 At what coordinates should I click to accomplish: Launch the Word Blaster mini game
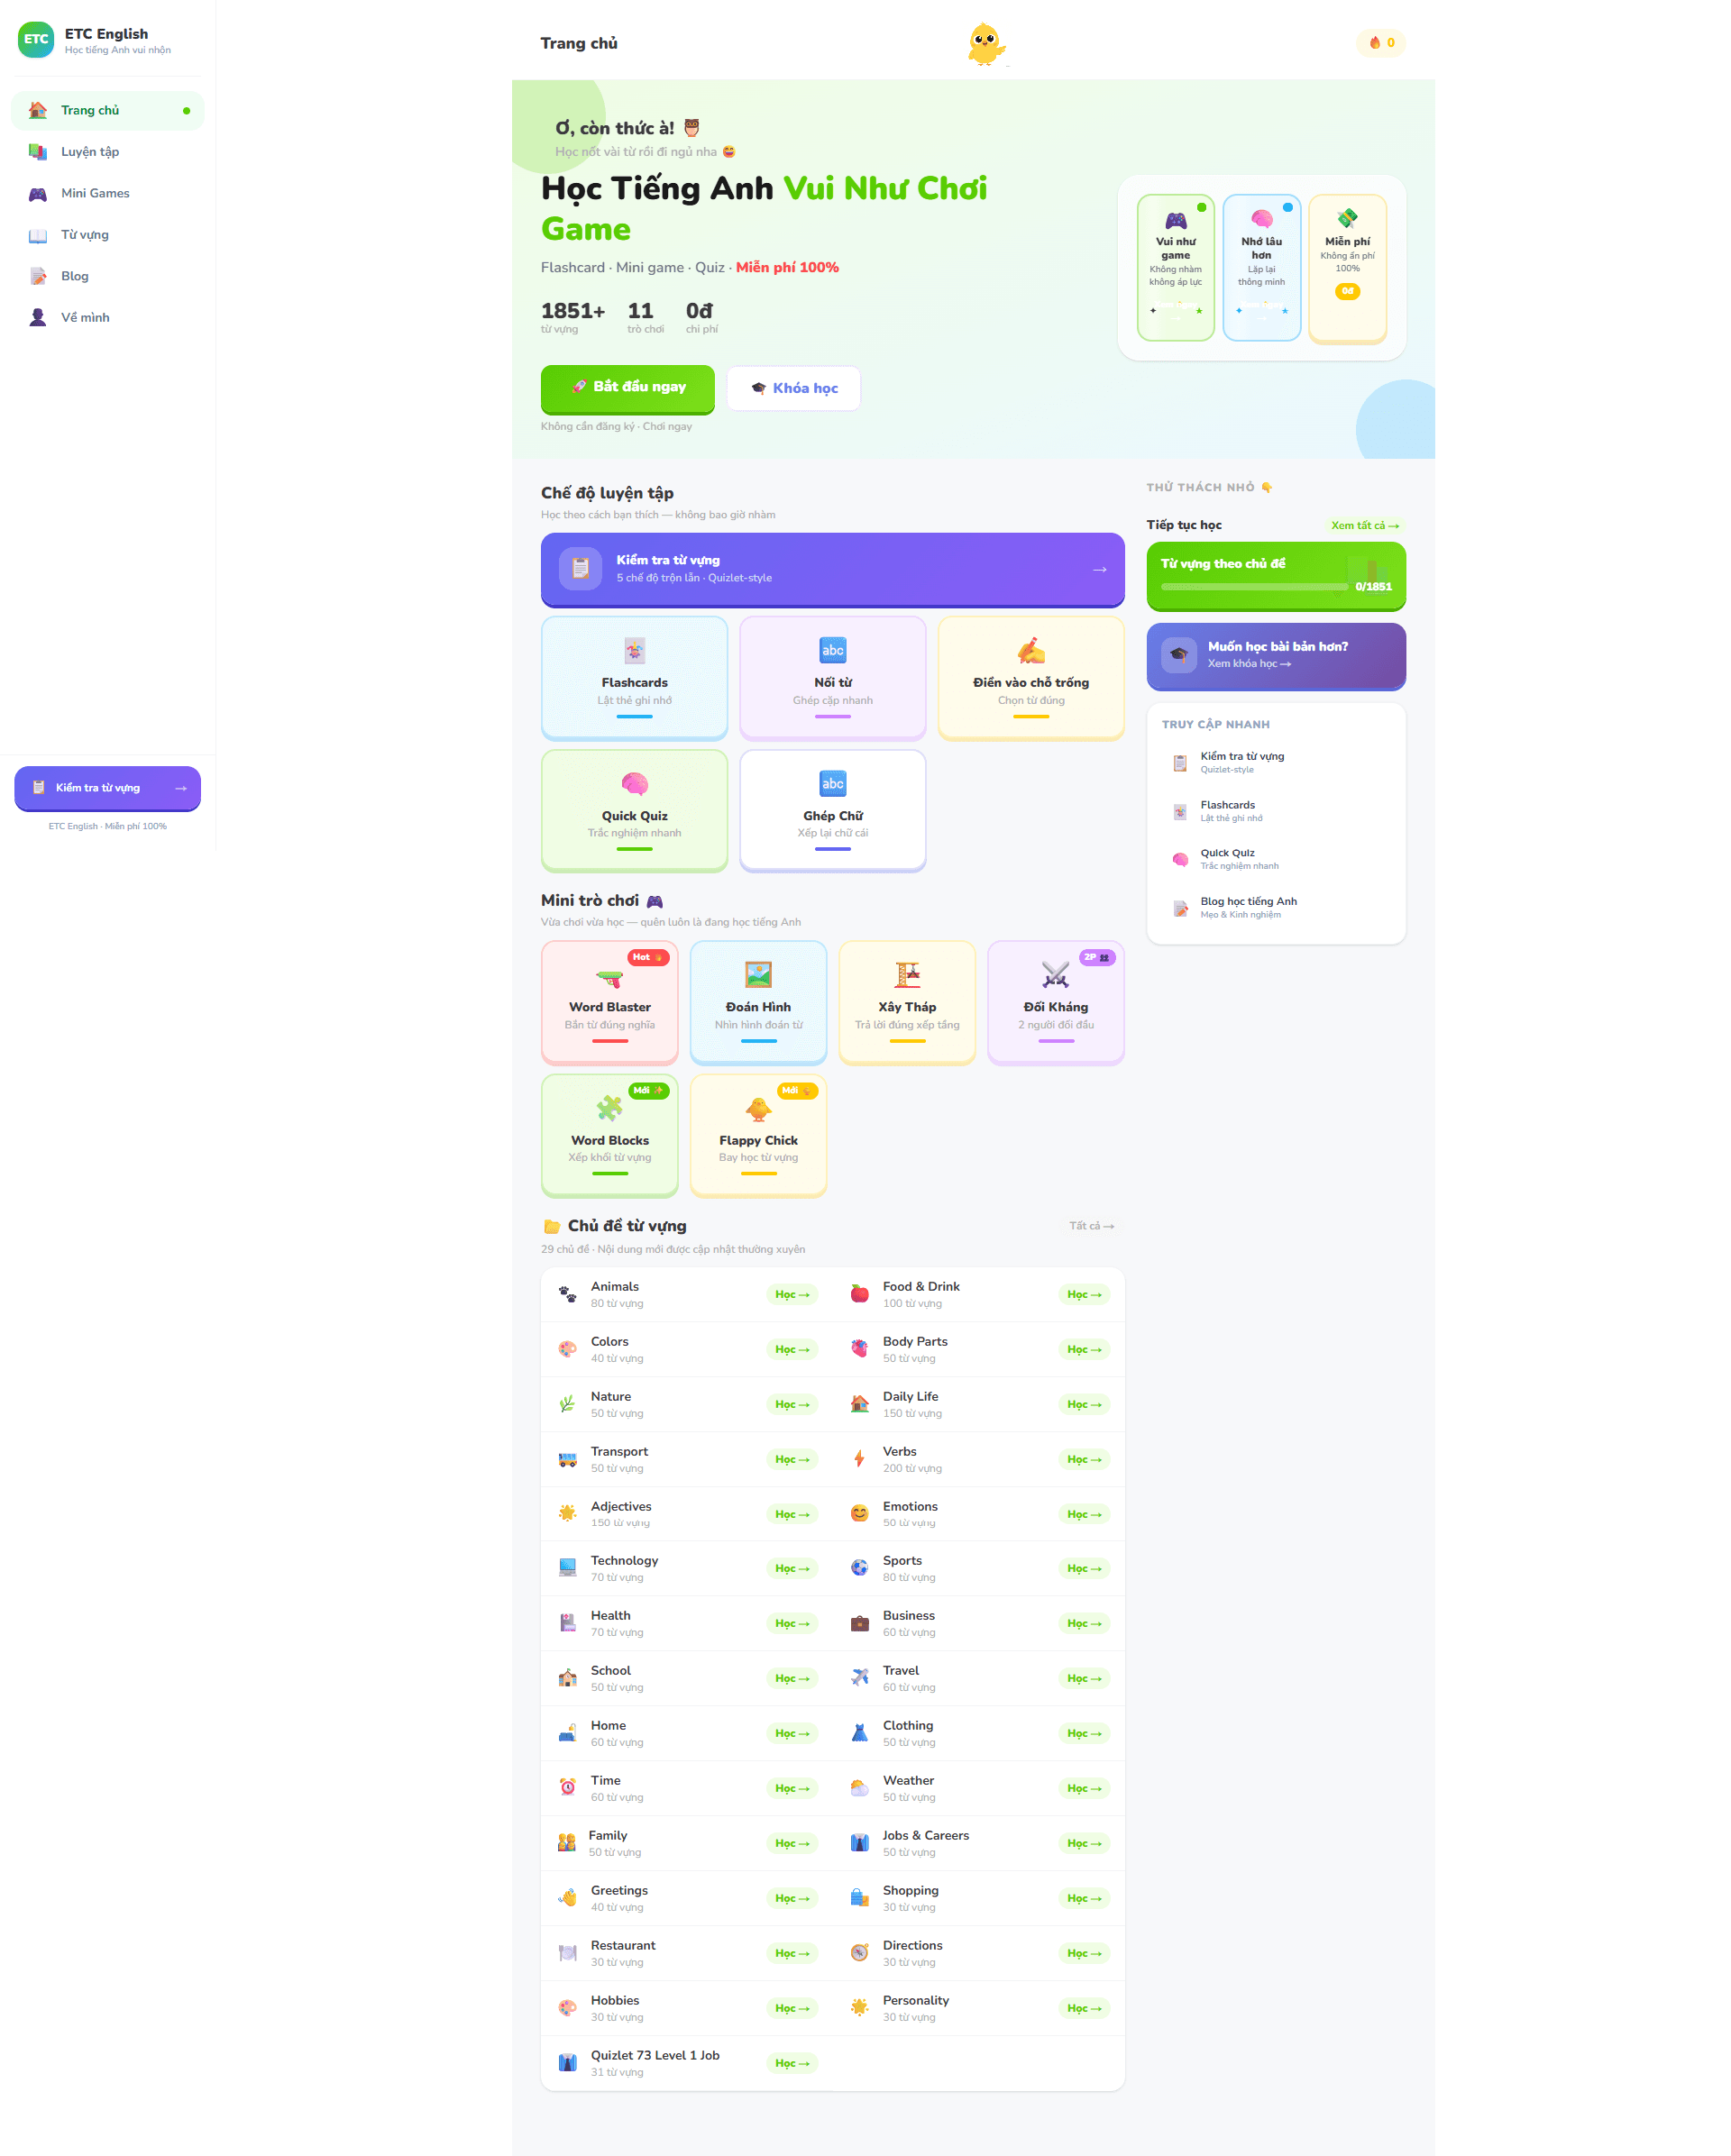pos(609,1002)
